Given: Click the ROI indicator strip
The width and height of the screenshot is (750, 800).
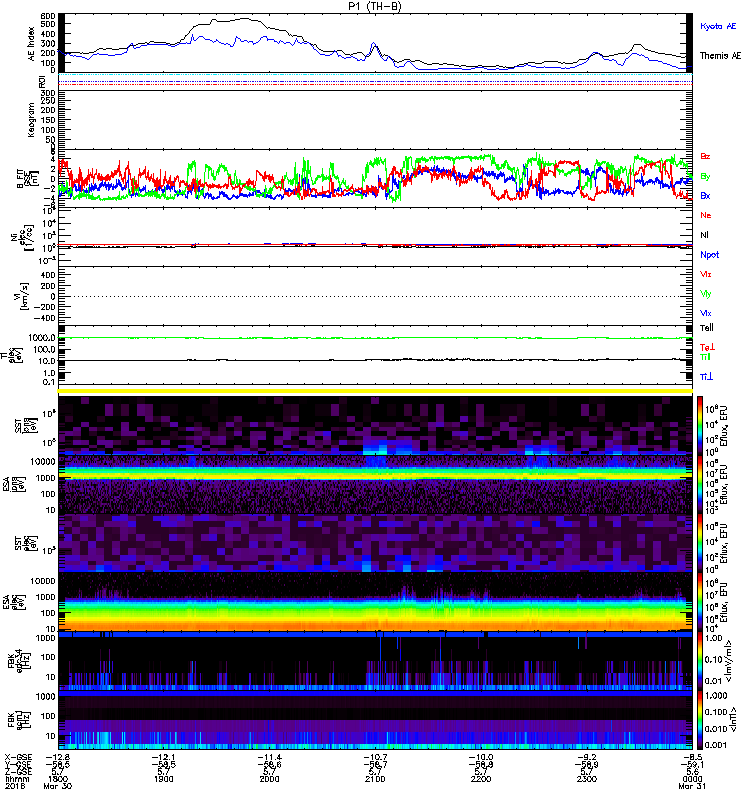Looking at the screenshot, I should click(375, 82).
